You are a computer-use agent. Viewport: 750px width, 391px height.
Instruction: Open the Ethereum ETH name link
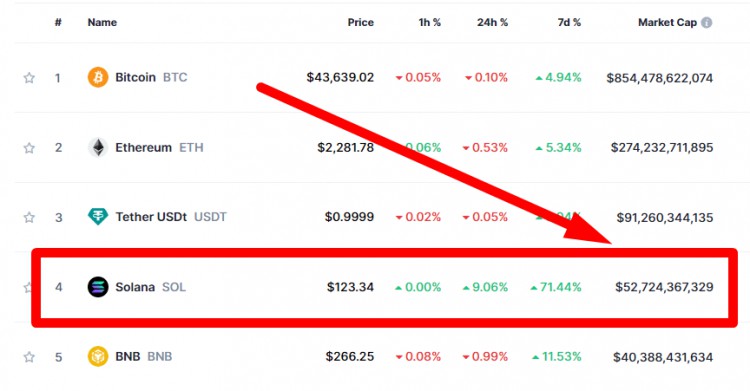point(159,147)
